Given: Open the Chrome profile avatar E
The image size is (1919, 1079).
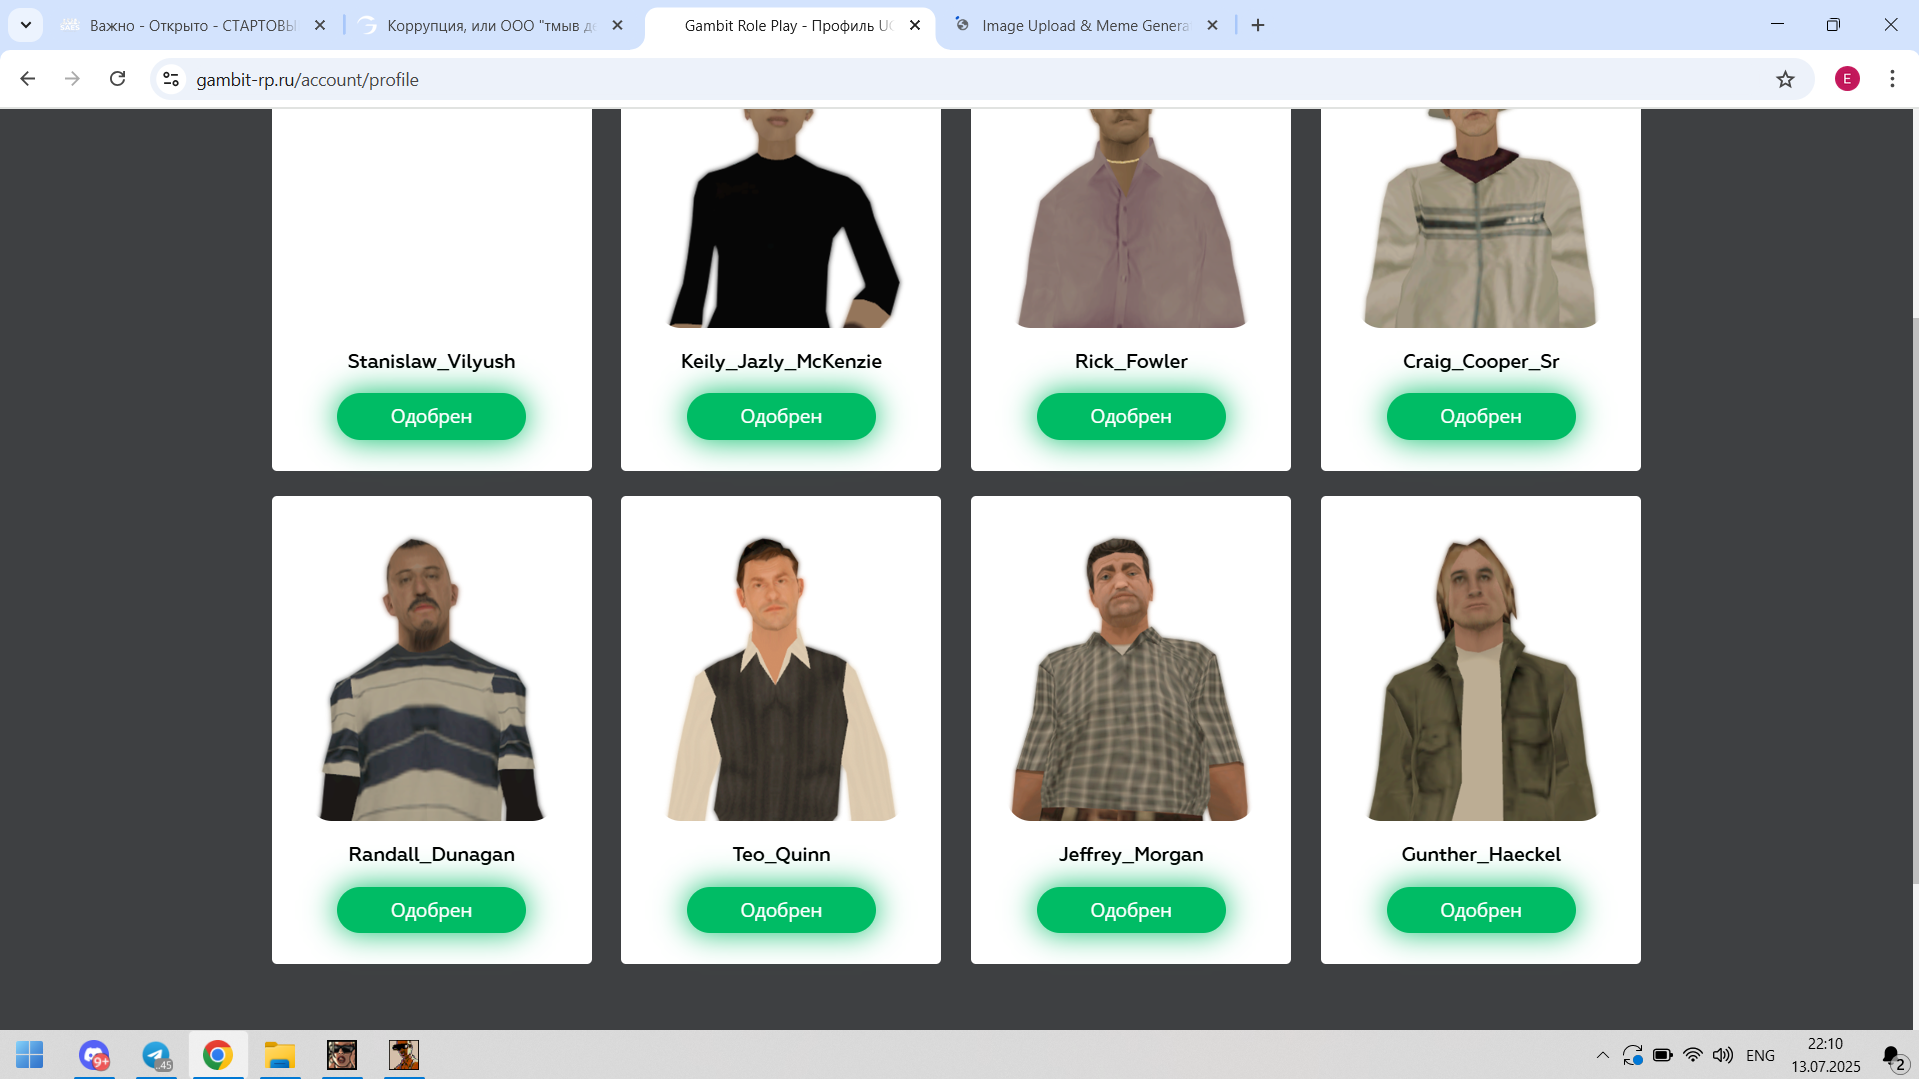Looking at the screenshot, I should [x=1847, y=79].
